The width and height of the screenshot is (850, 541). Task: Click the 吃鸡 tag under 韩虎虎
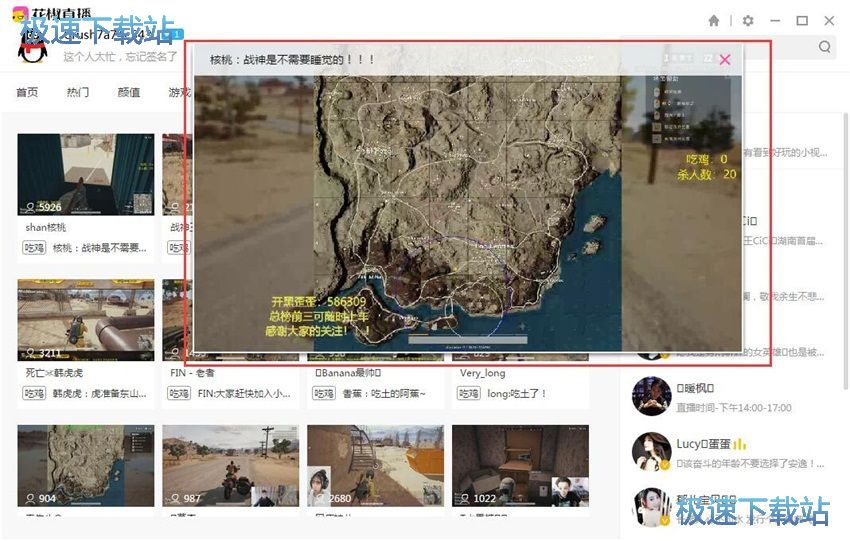click(34, 393)
